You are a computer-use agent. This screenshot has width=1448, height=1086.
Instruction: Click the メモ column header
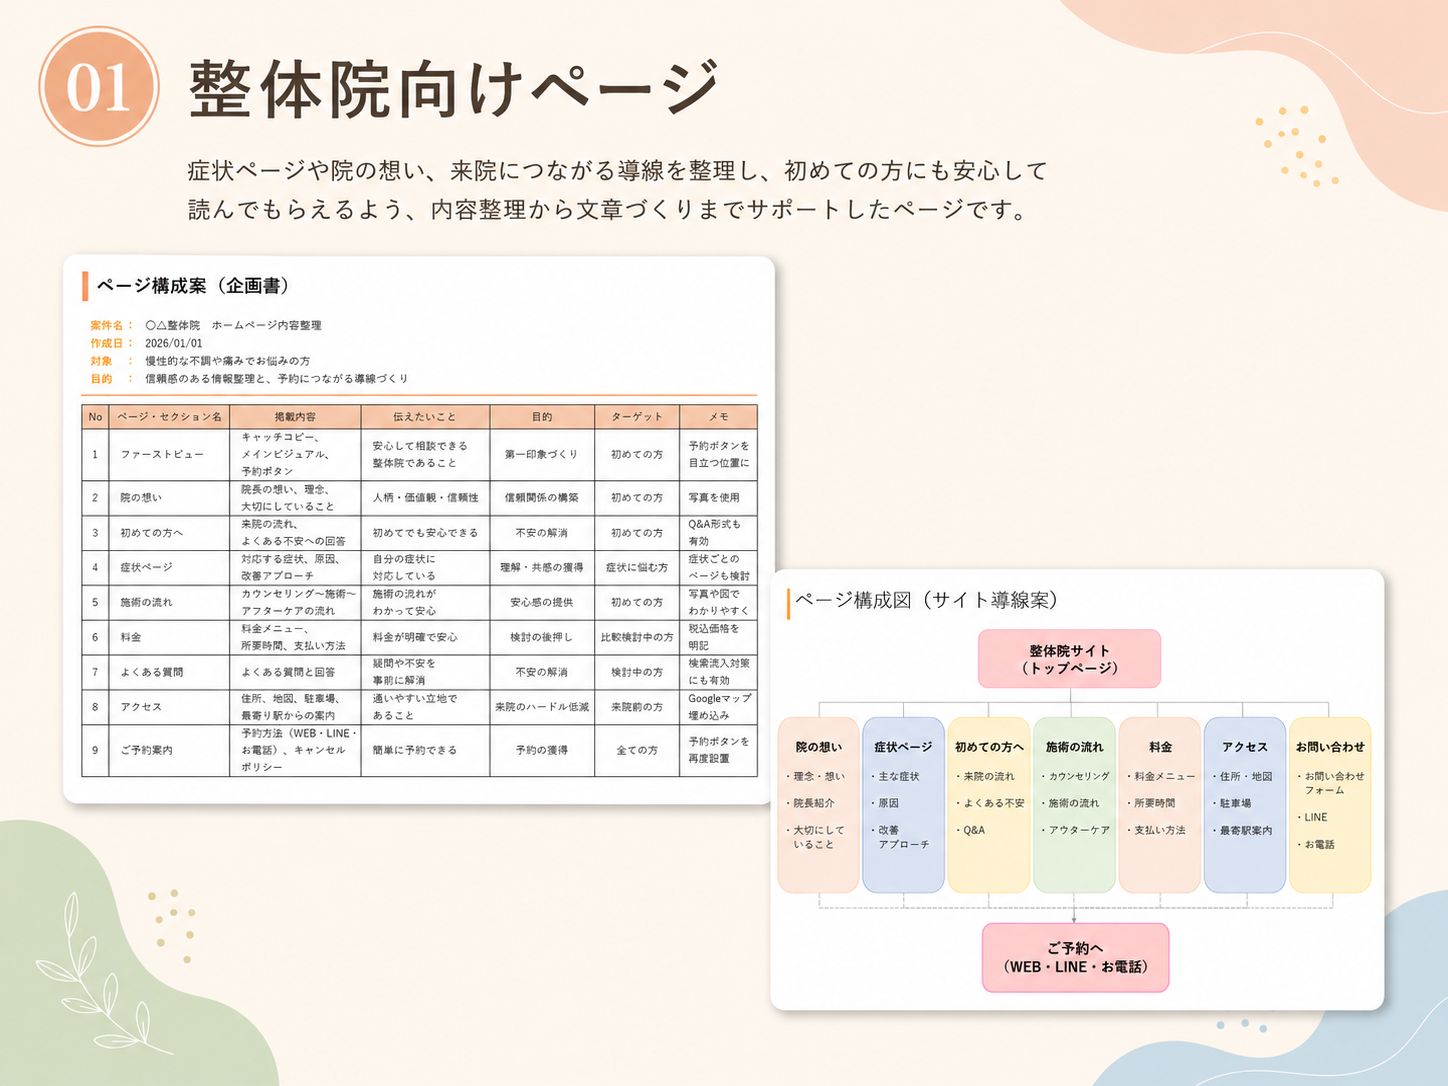[x=718, y=416]
